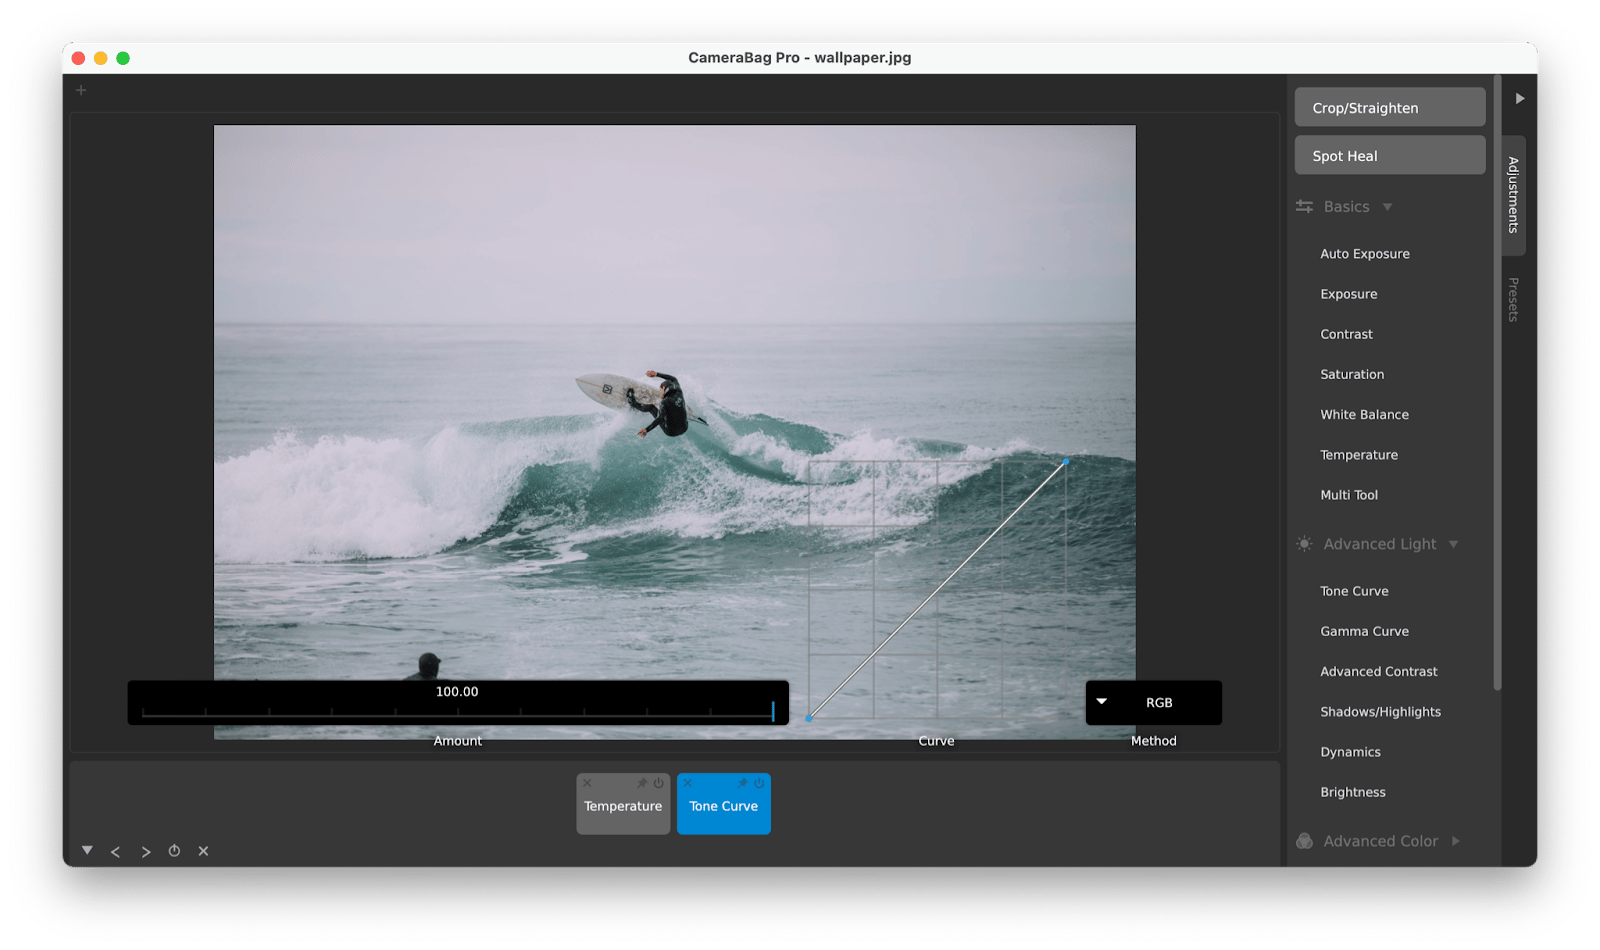
Task: Click the Amount slider track
Action: point(458,713)
